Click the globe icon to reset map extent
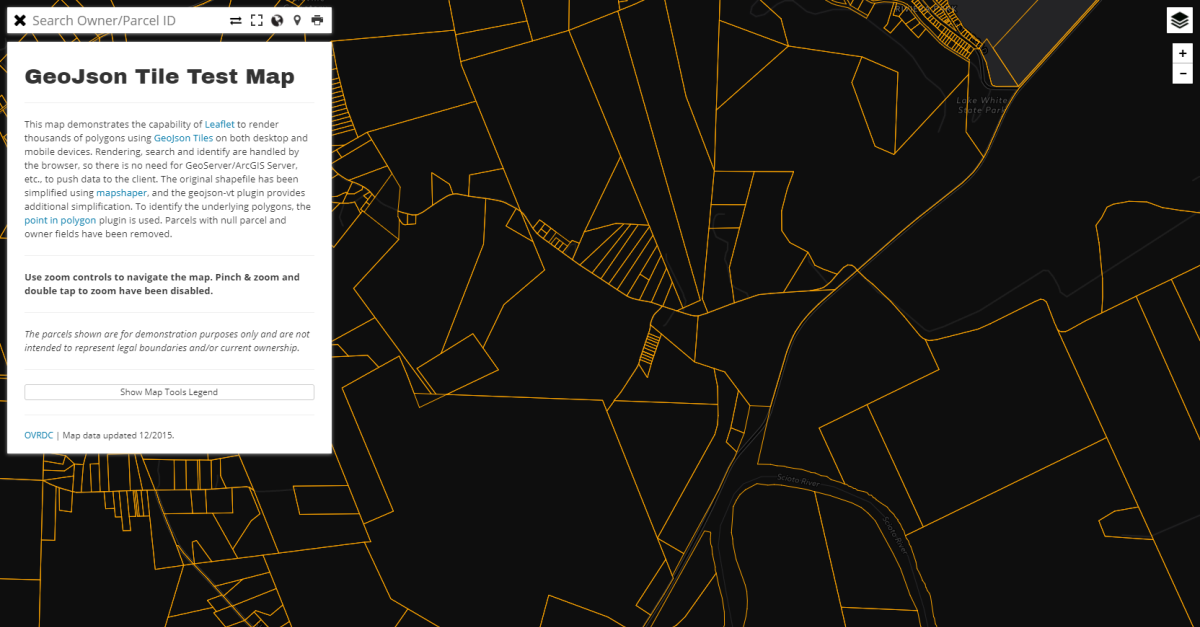The width and height of the screenshot is (1200, 627). 277,19
